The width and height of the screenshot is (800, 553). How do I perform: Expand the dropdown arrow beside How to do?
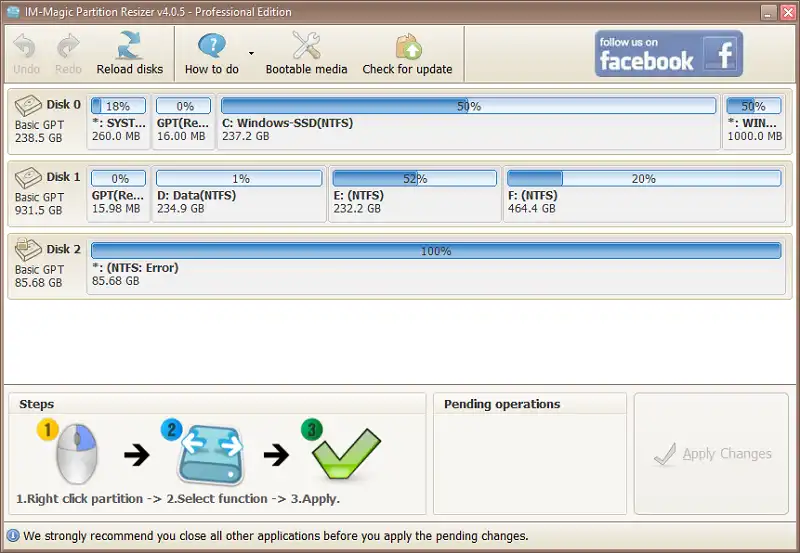(251, 53)
